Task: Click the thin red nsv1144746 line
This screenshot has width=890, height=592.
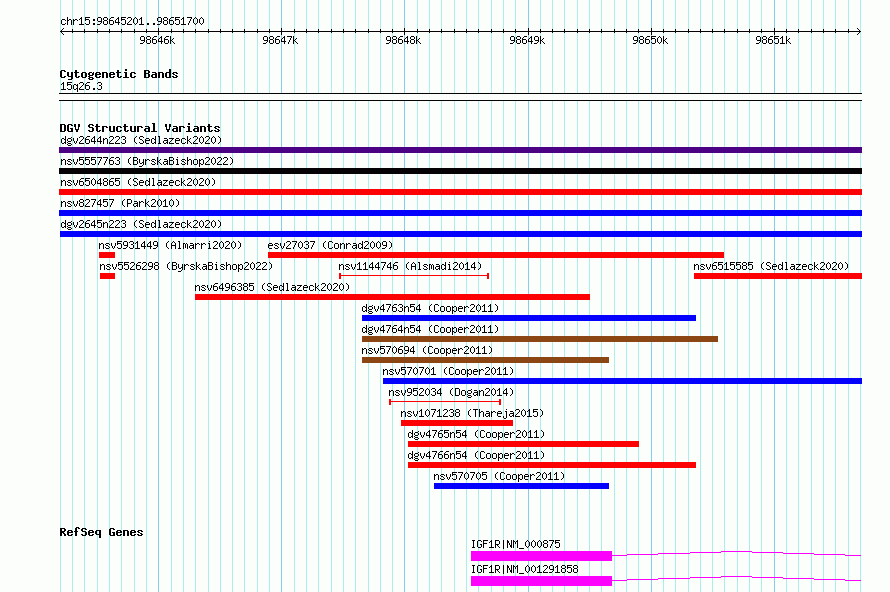Action: coord(414,276)
